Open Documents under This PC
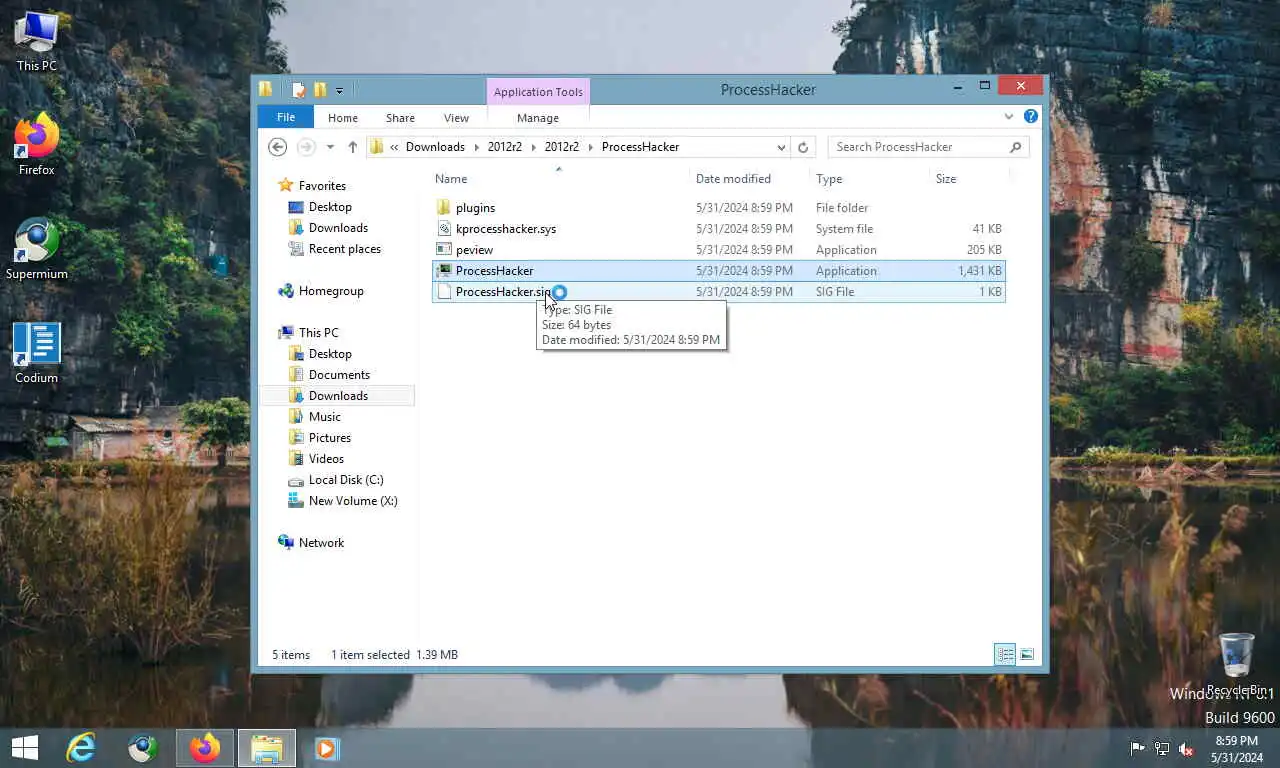The image size is (1280, 768). [339, 375]
